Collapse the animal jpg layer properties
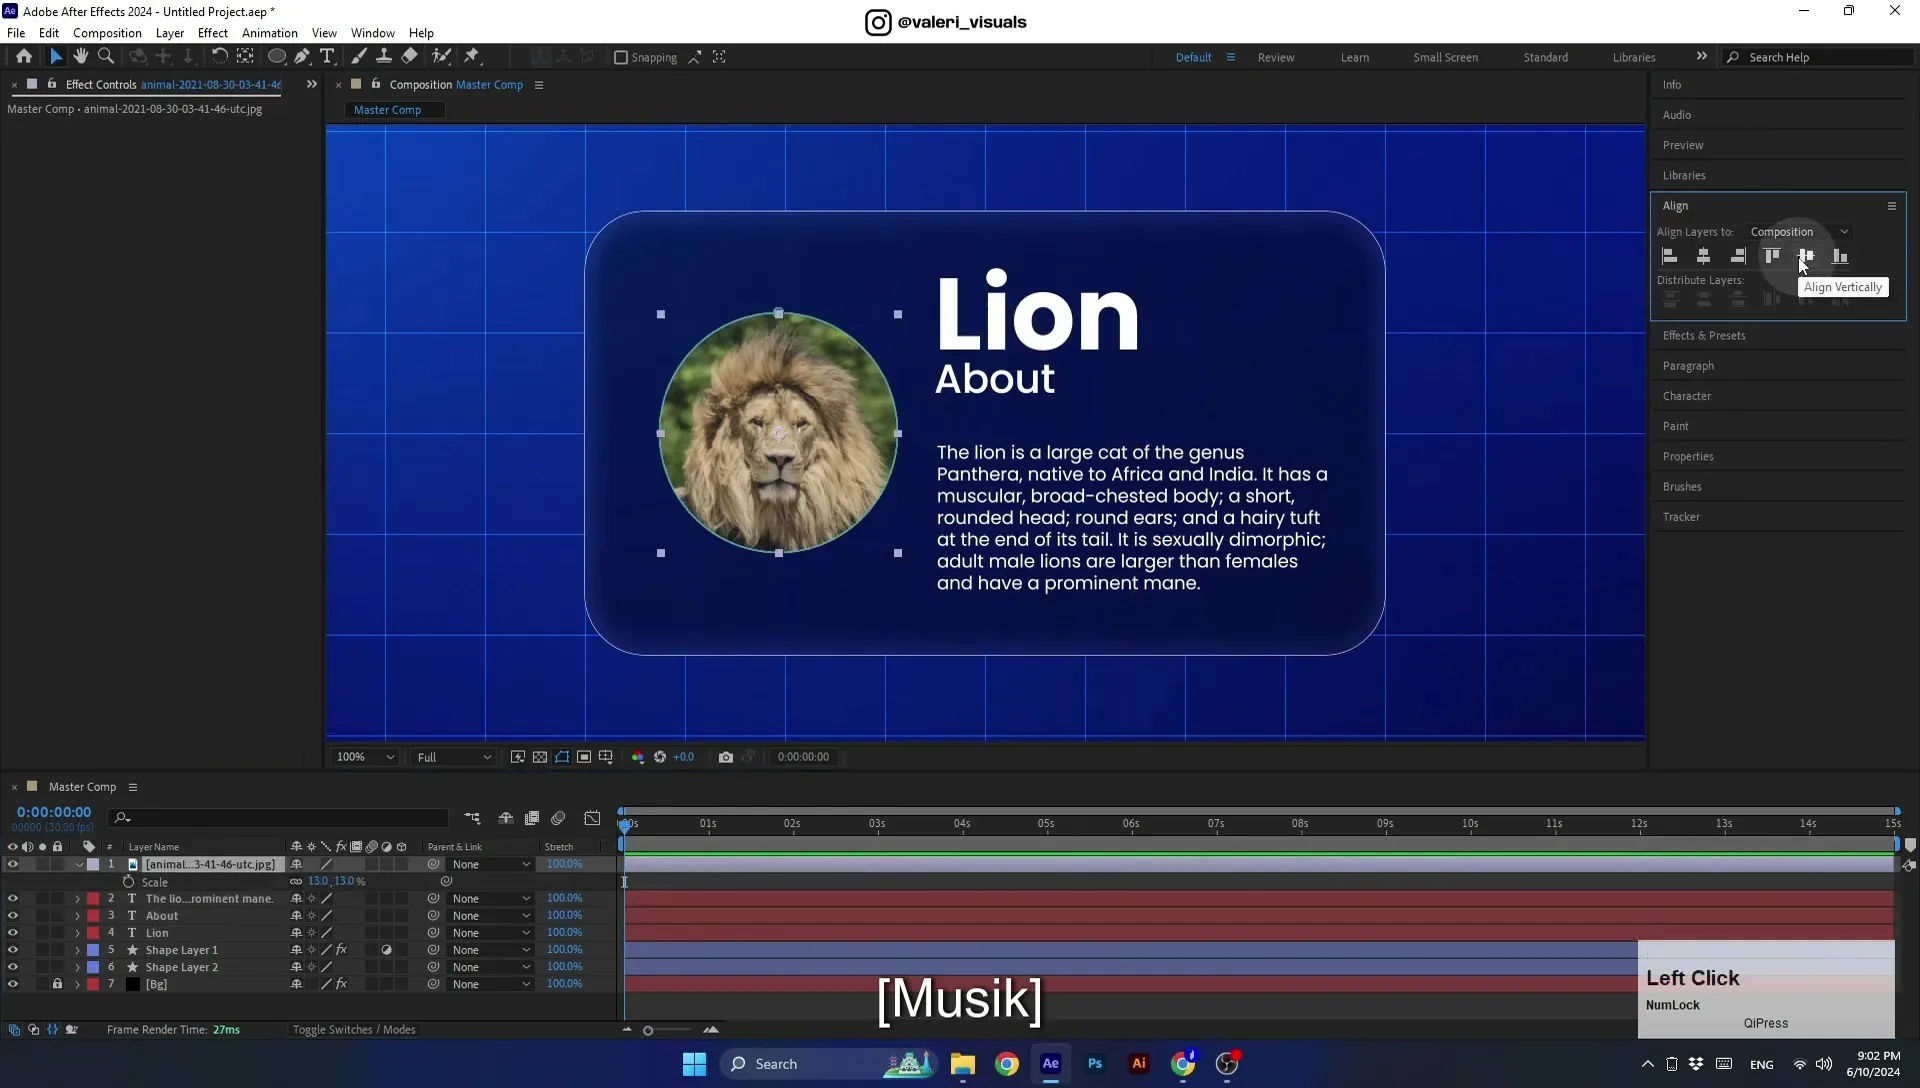 click(x=79, y=864)
